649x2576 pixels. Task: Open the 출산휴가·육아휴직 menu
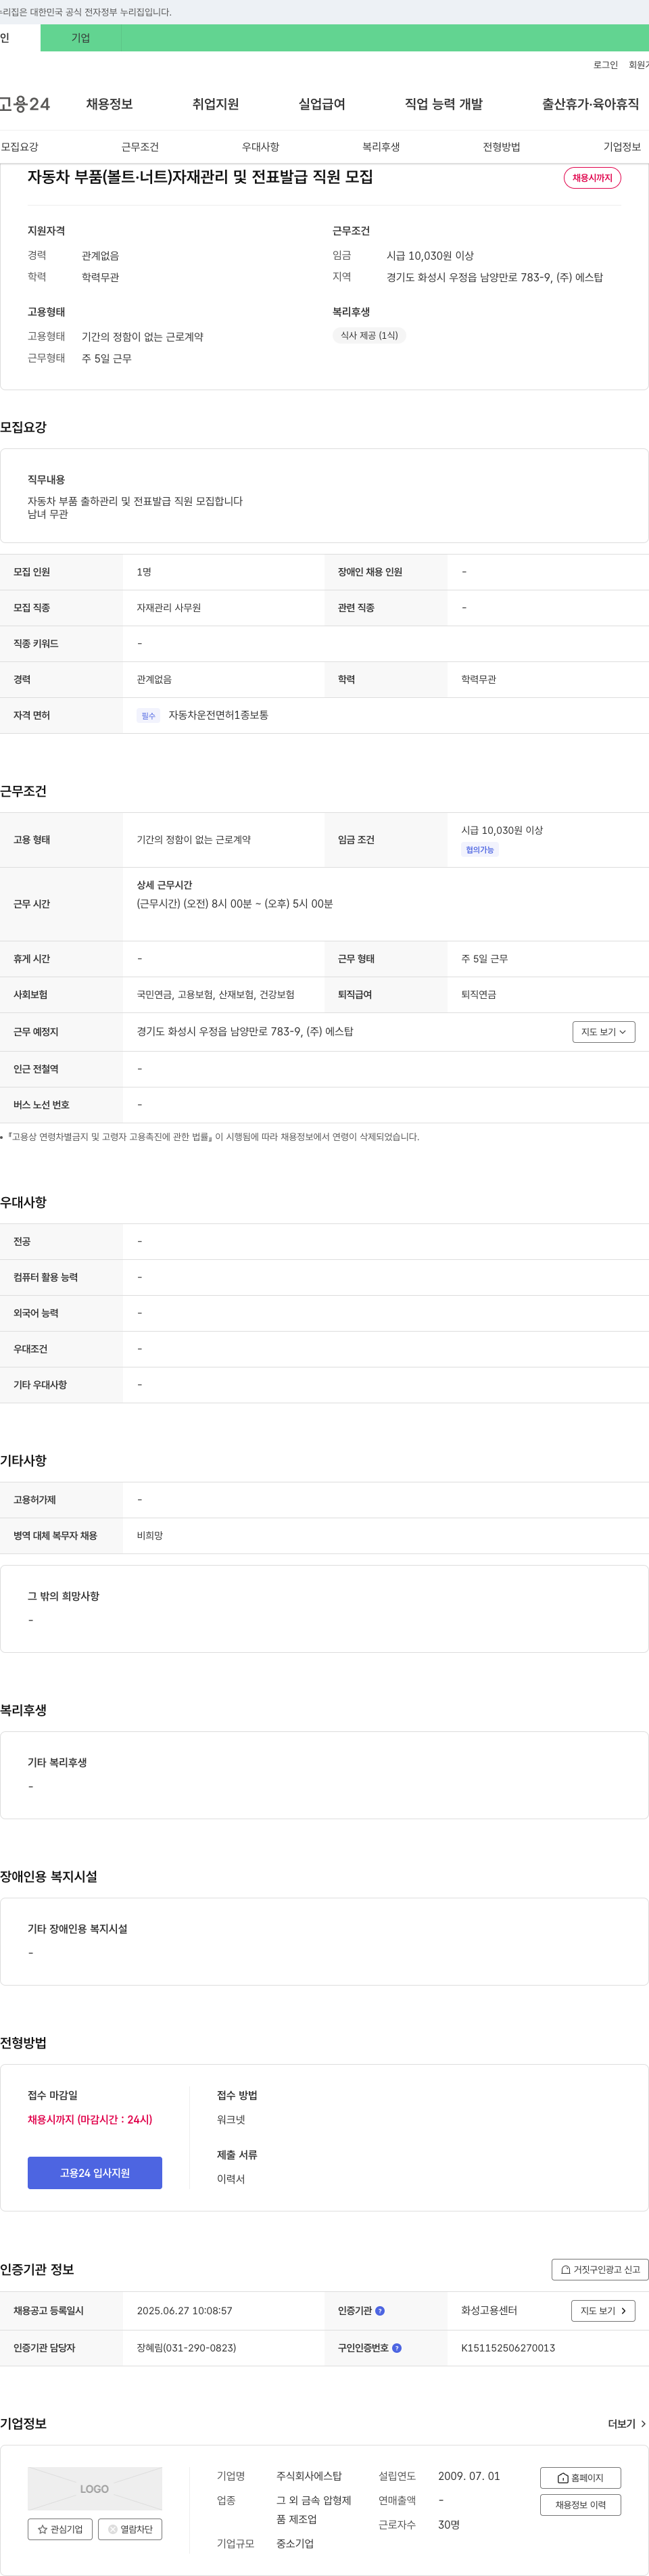point(591,104)
